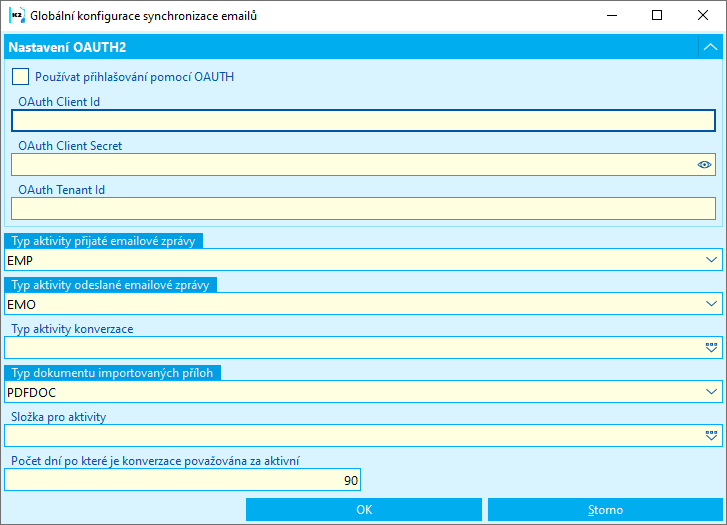
Task: Click the OAuth Client Secret label
Action: point(70,146)
